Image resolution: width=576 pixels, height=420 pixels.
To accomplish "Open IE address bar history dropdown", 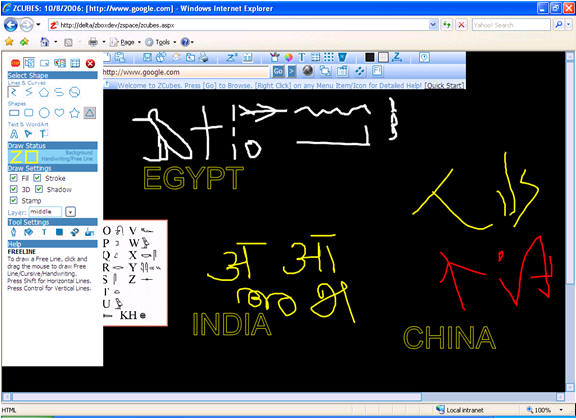I will click(433, 25).
